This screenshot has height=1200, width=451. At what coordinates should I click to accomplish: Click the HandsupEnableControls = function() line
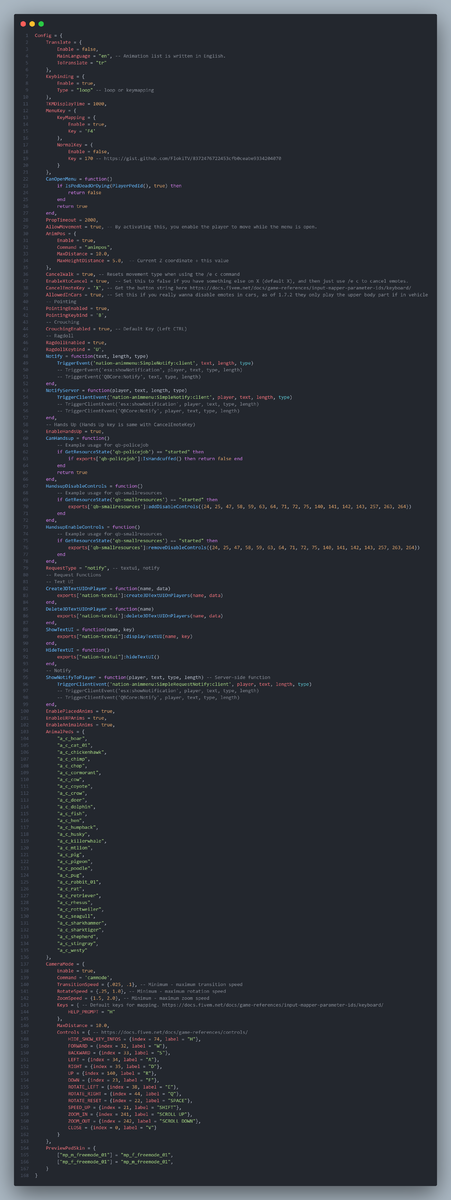pos(92,527)
